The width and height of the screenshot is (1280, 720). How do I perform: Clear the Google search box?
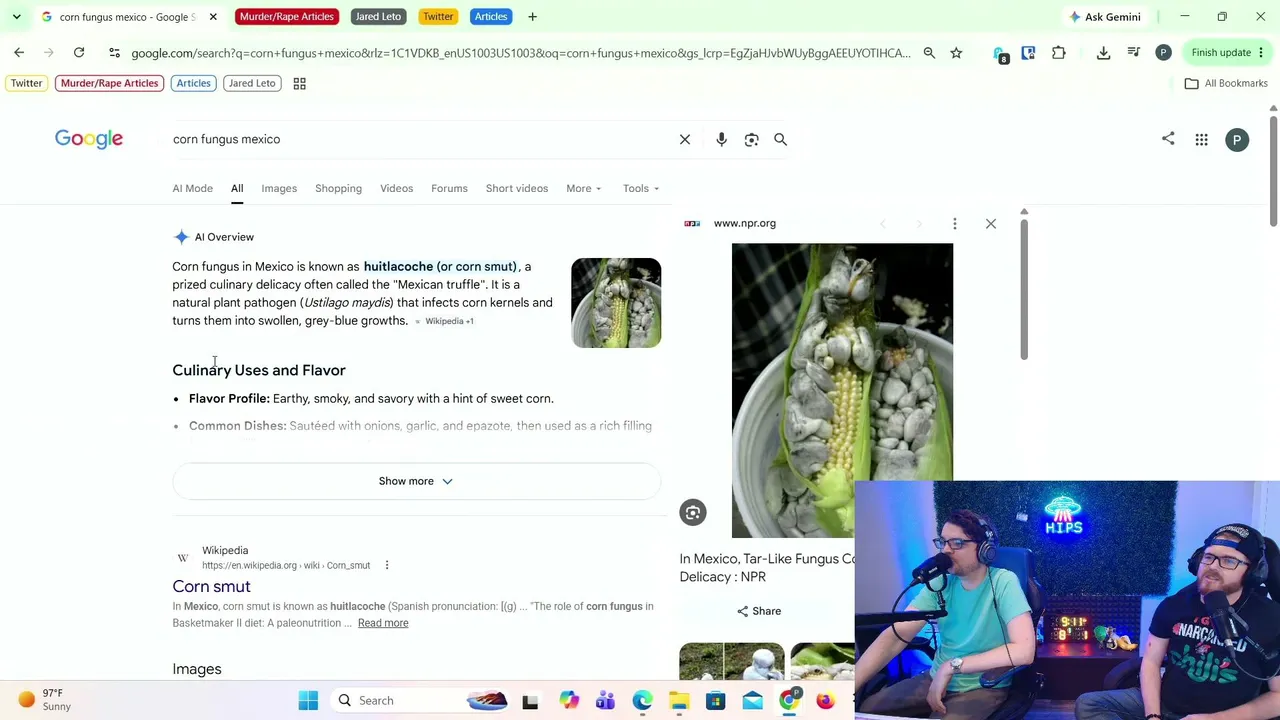685,139
